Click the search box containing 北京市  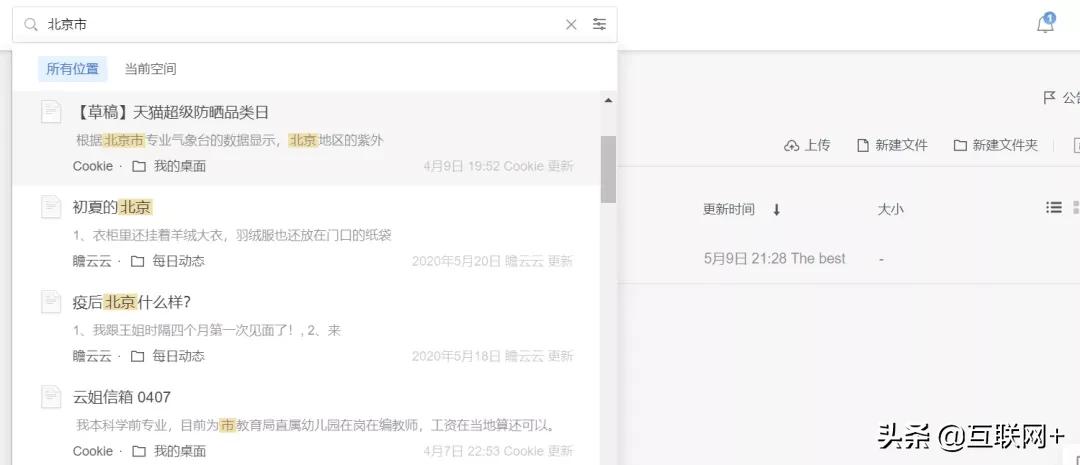(315, 25)
